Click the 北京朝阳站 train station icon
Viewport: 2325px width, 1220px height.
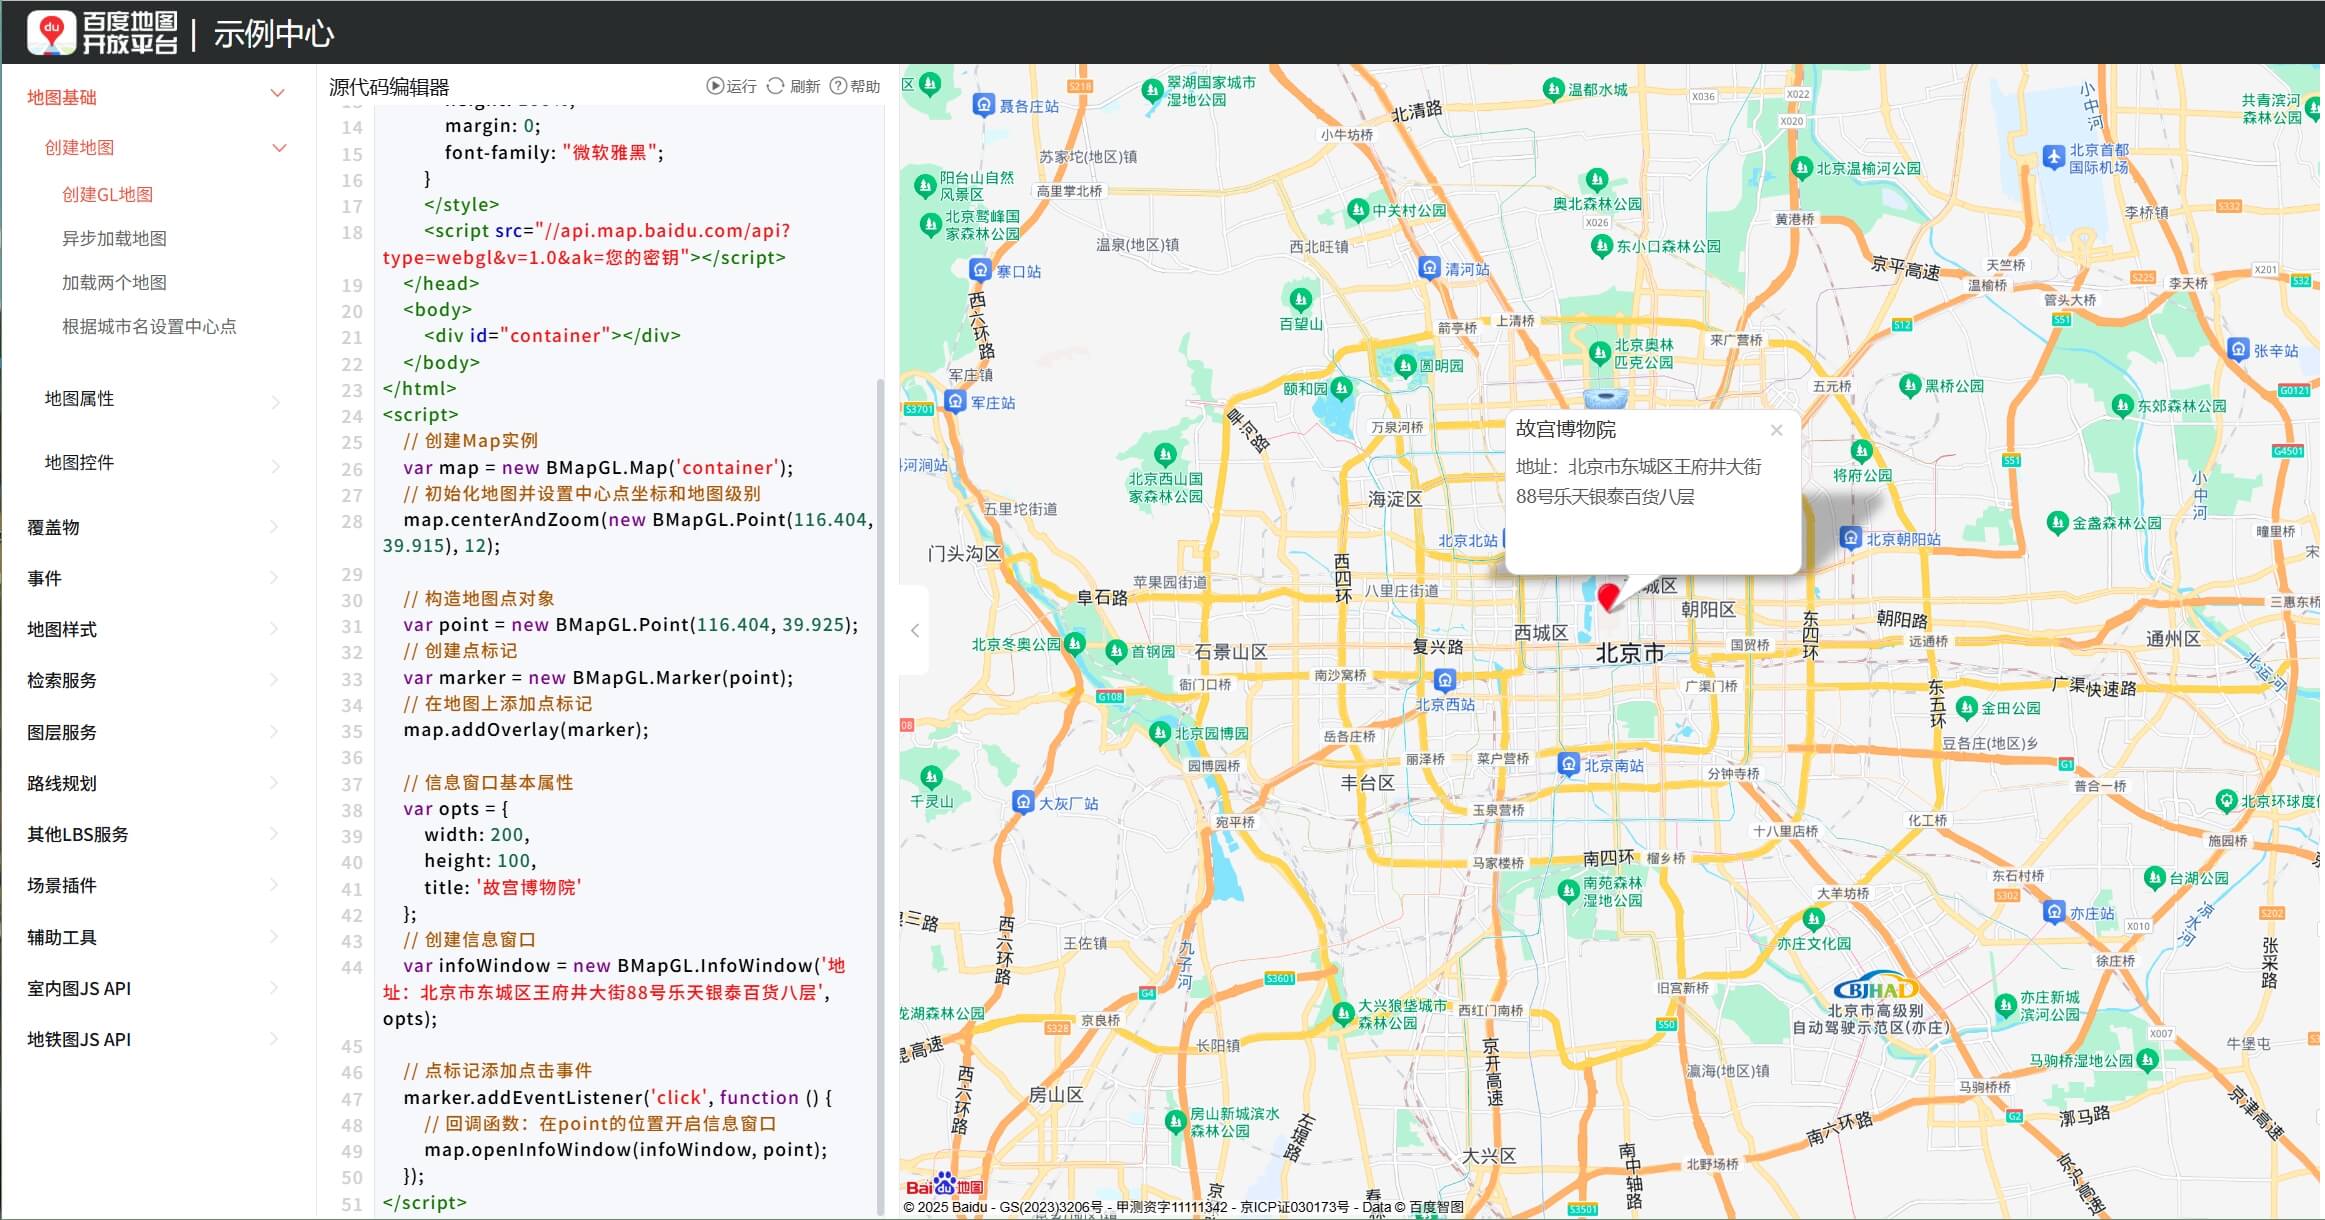pyautogui.click(x=1850, y=539)
